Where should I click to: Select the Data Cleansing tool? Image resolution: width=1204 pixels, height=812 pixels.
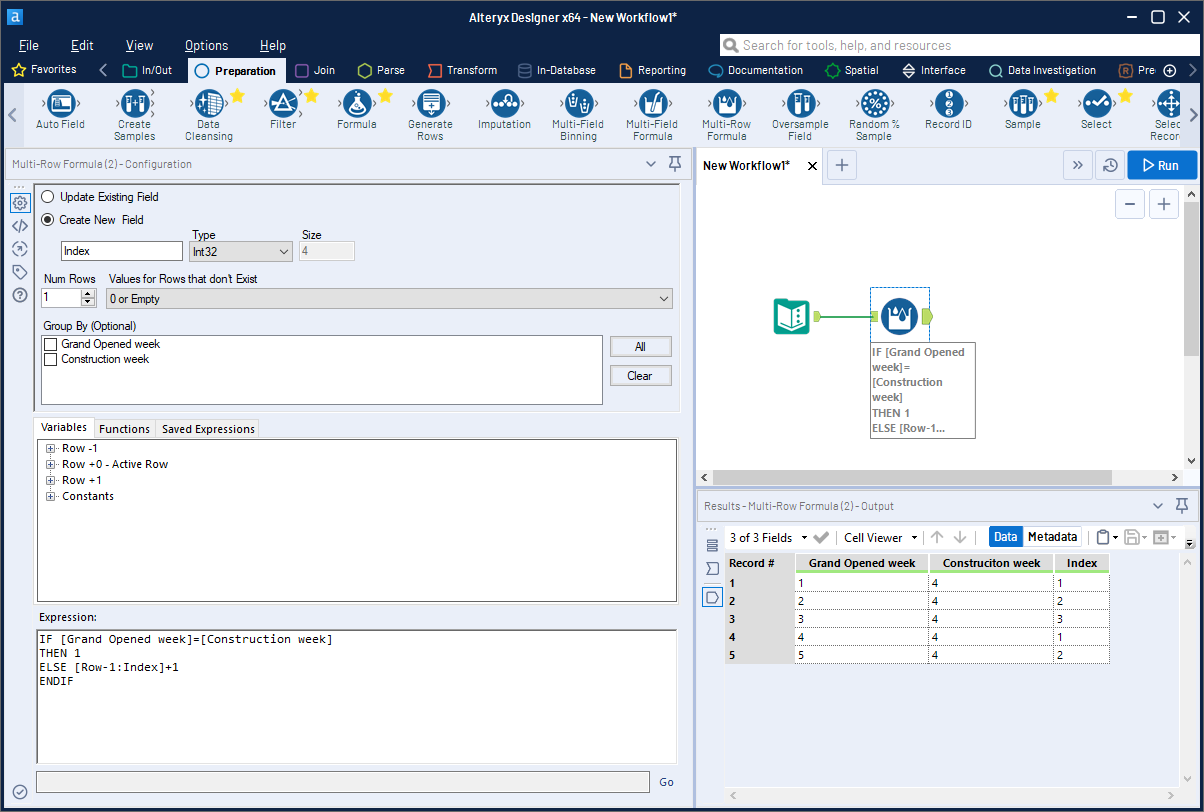208,107
